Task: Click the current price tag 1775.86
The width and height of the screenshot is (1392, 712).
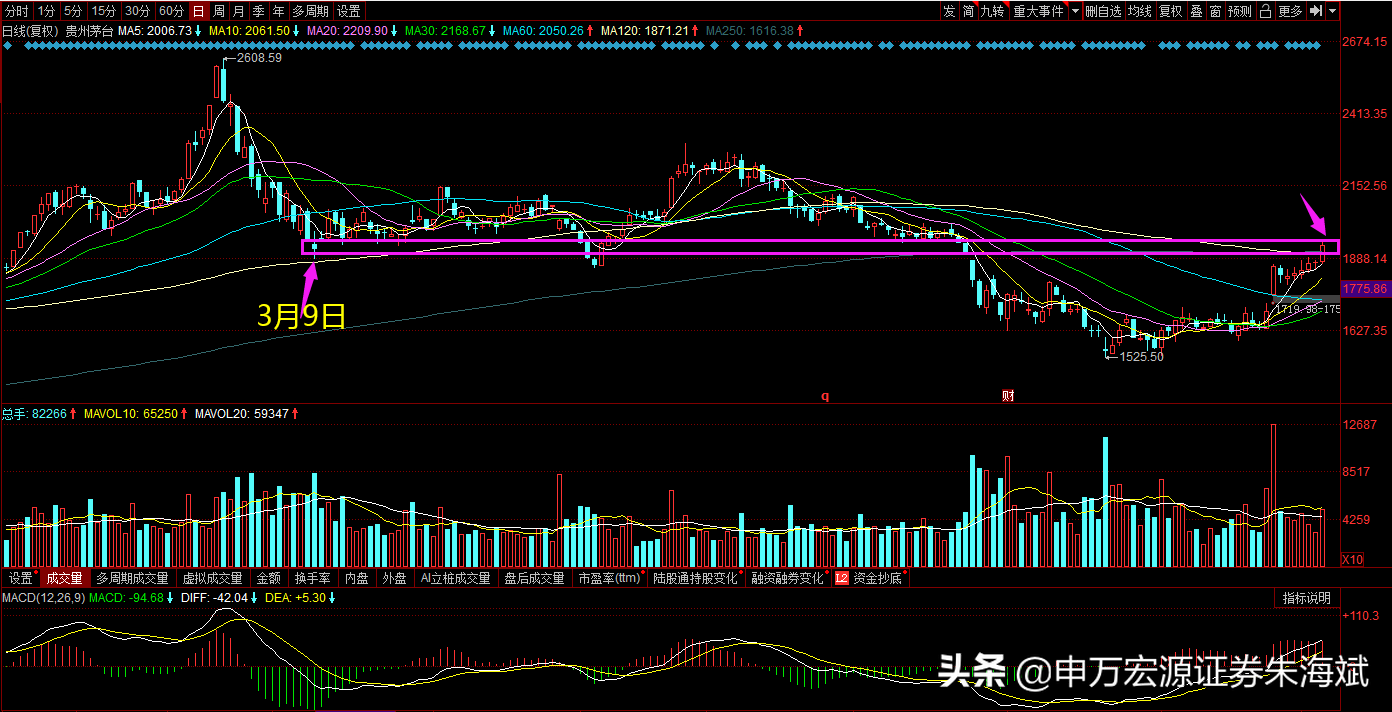Action: 1365,289
